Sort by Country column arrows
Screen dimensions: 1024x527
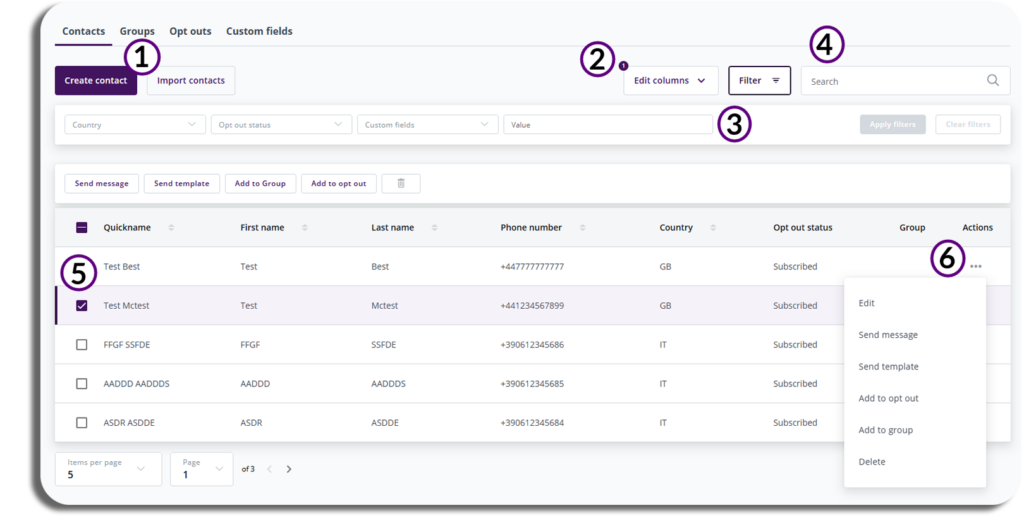(x=713, y=227)
